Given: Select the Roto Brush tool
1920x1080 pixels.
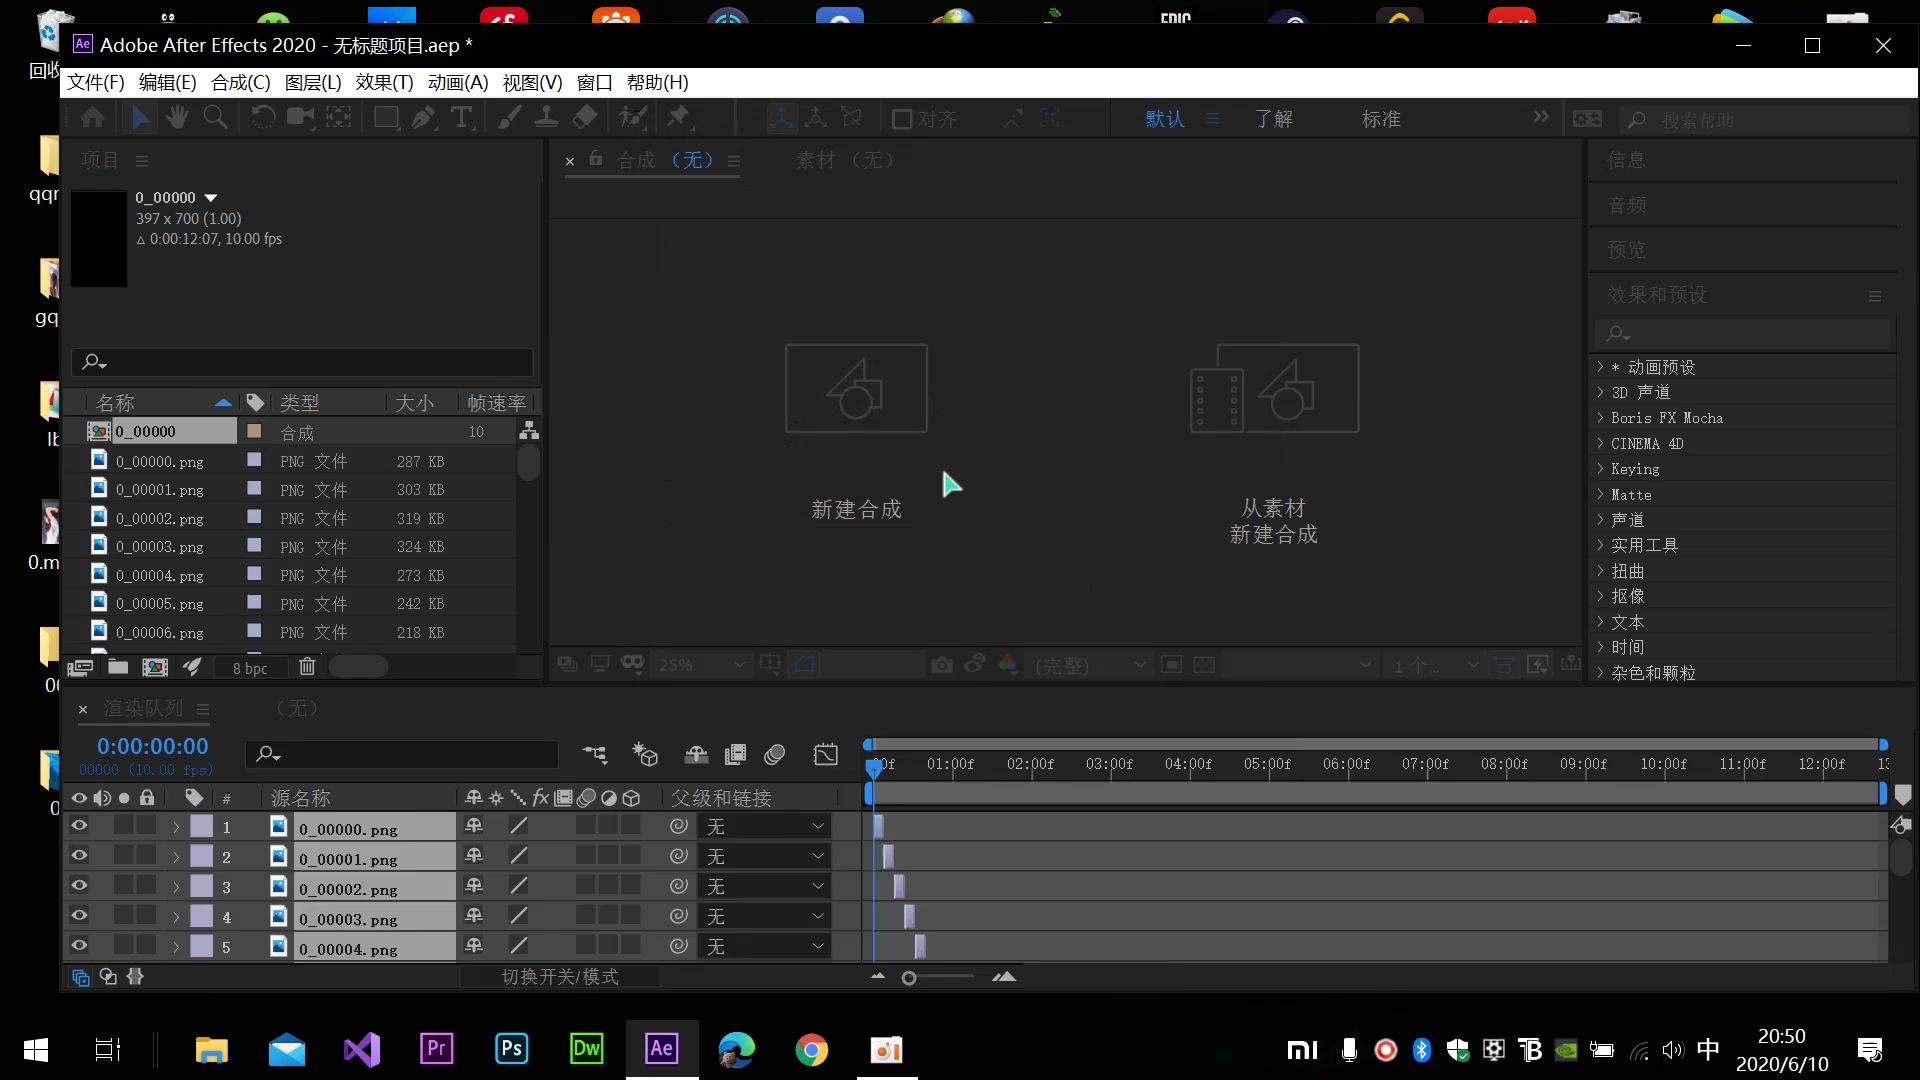Looking at the screenshot, I should (633, 118).
